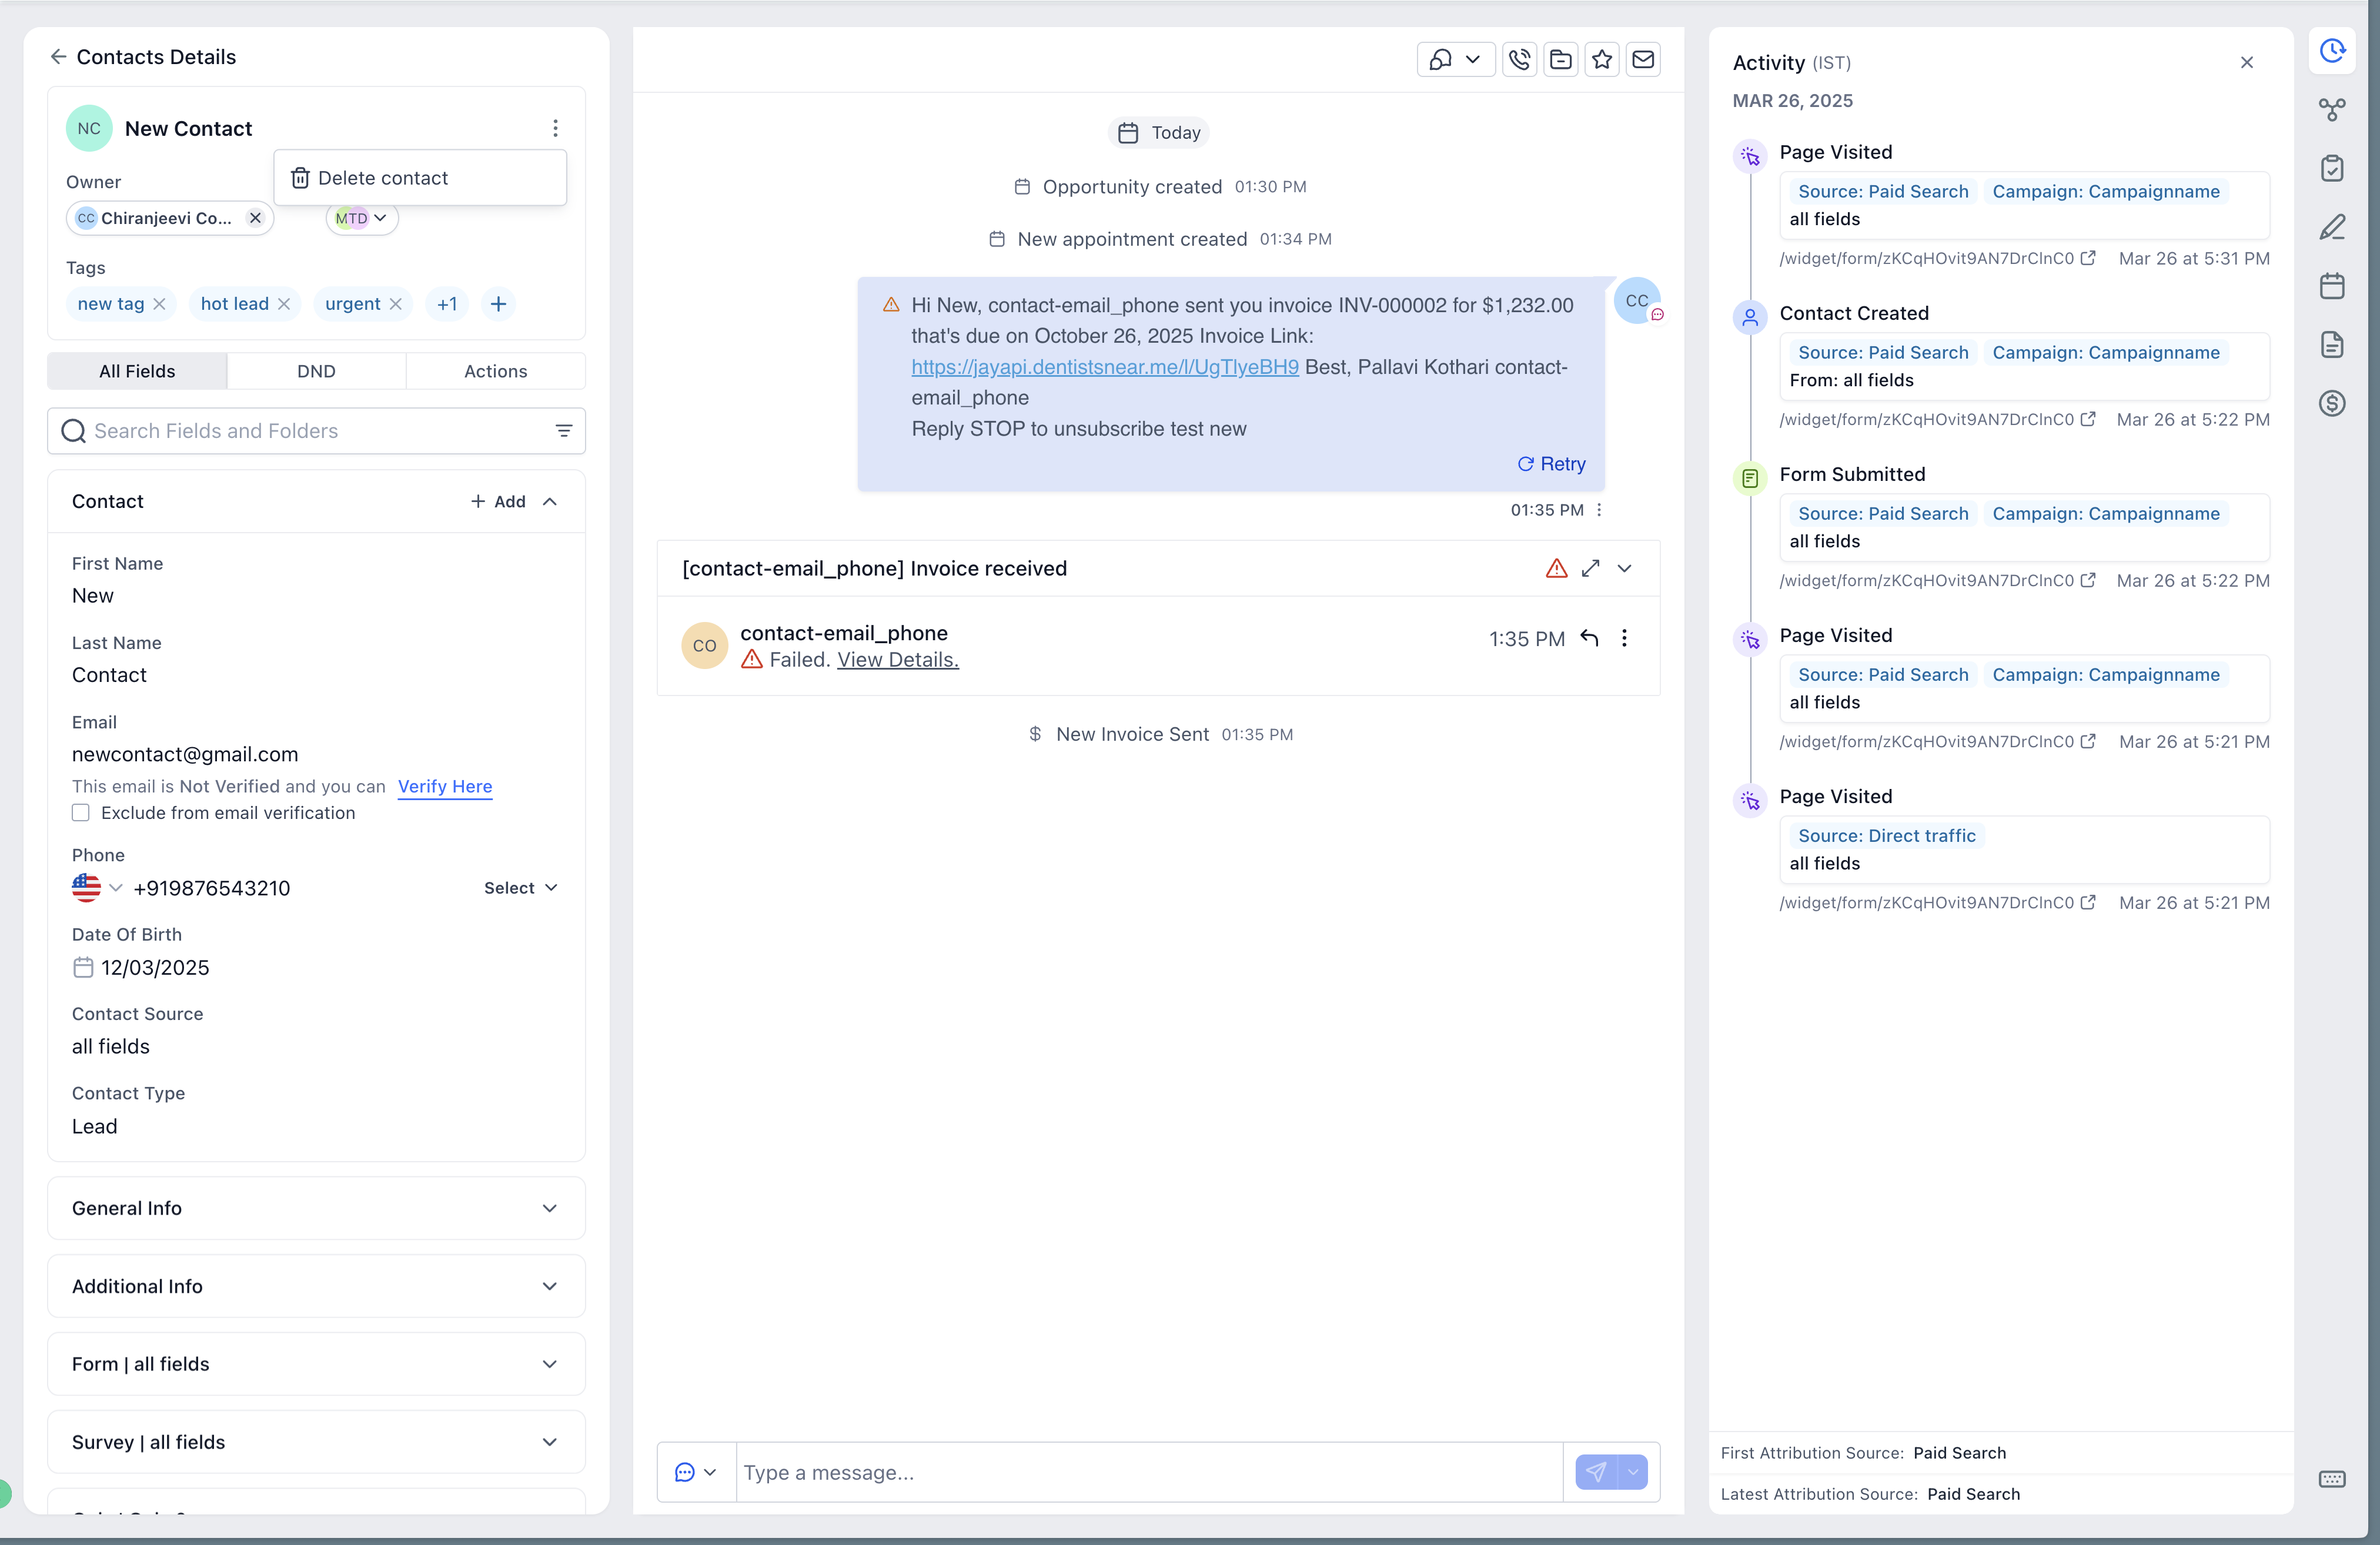
Task: Expand the Additional Info section
Action: click(x=316, y=1286)
